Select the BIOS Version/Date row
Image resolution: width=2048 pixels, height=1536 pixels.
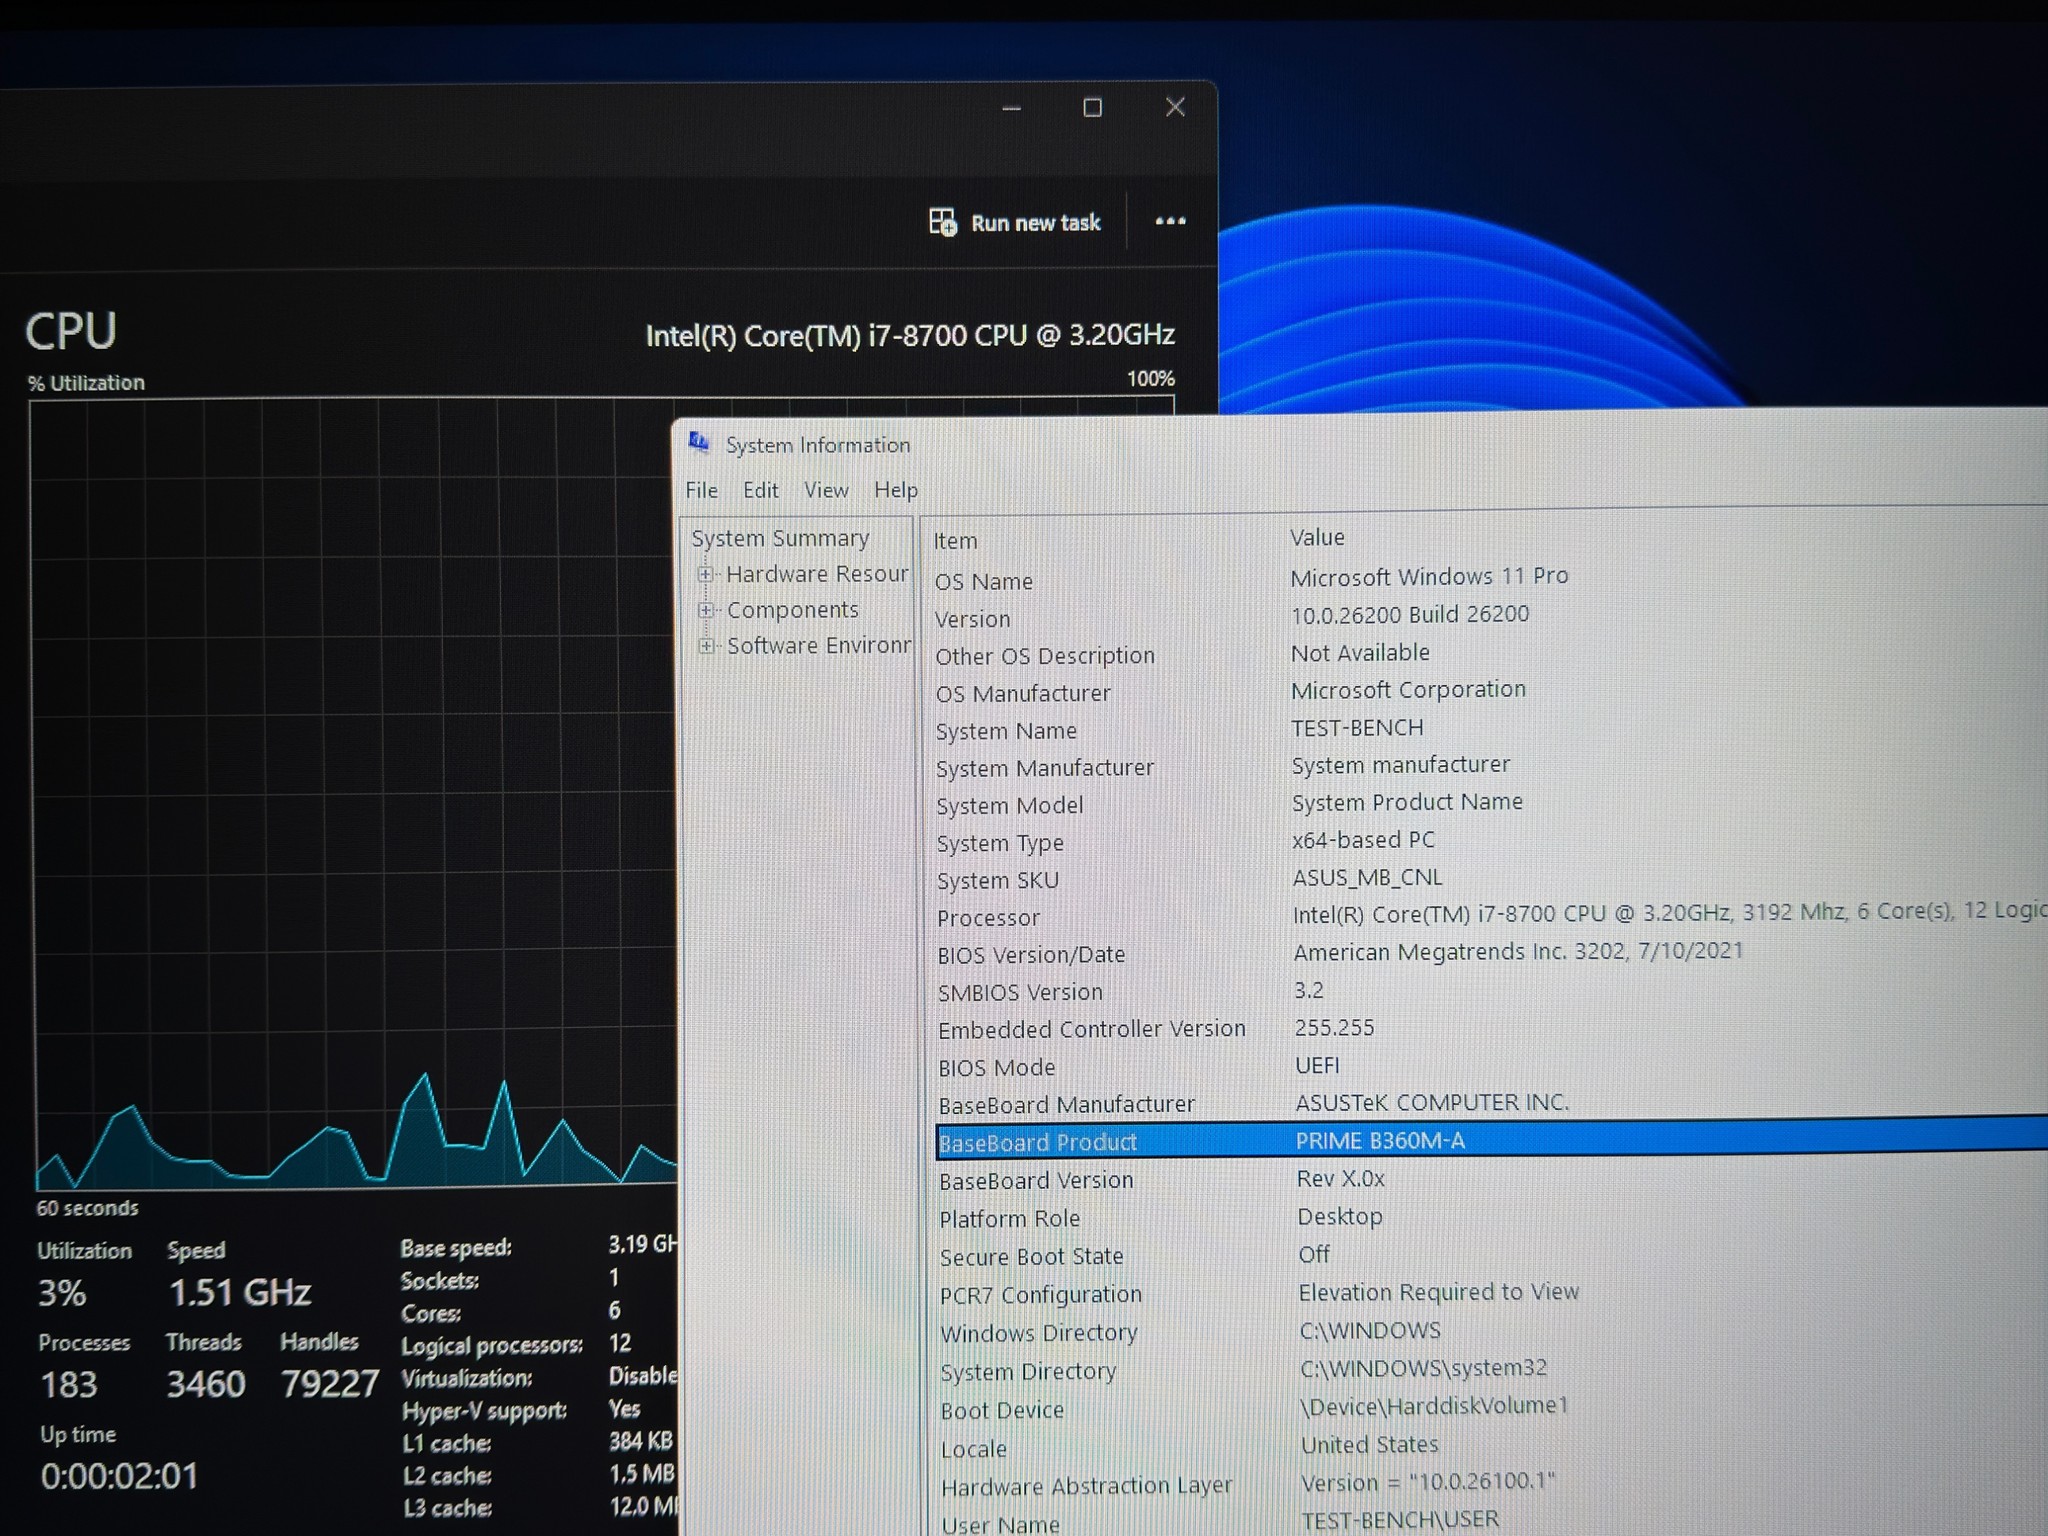(x=1490, y=953)
